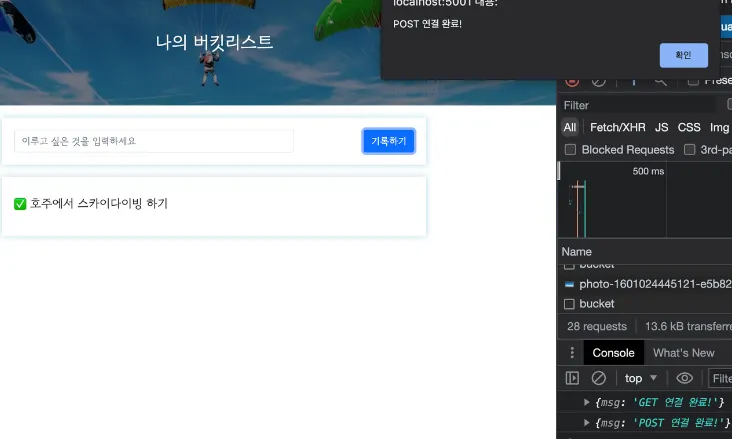Filter requests by CSS
Image resolution: width=732 pixels, height=439 pixels.
[x=689, y=127]
